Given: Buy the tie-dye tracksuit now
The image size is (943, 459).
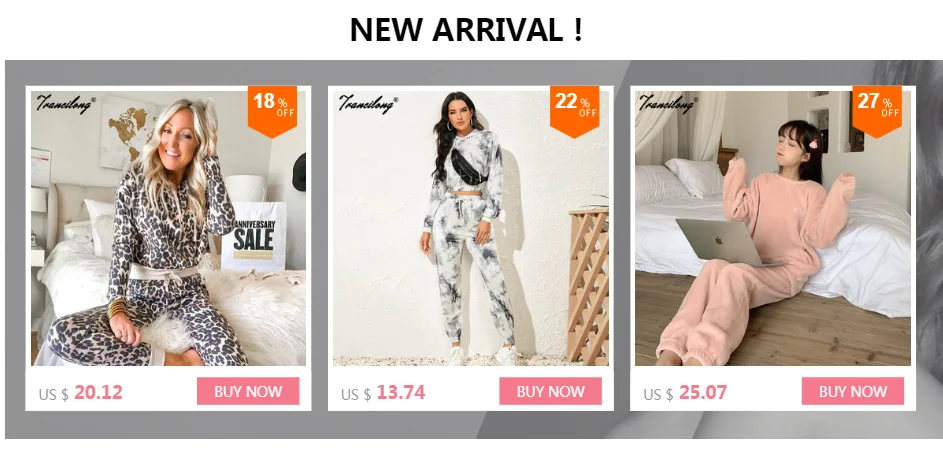Looking at the screenshot, I should (x=550, y=391).
